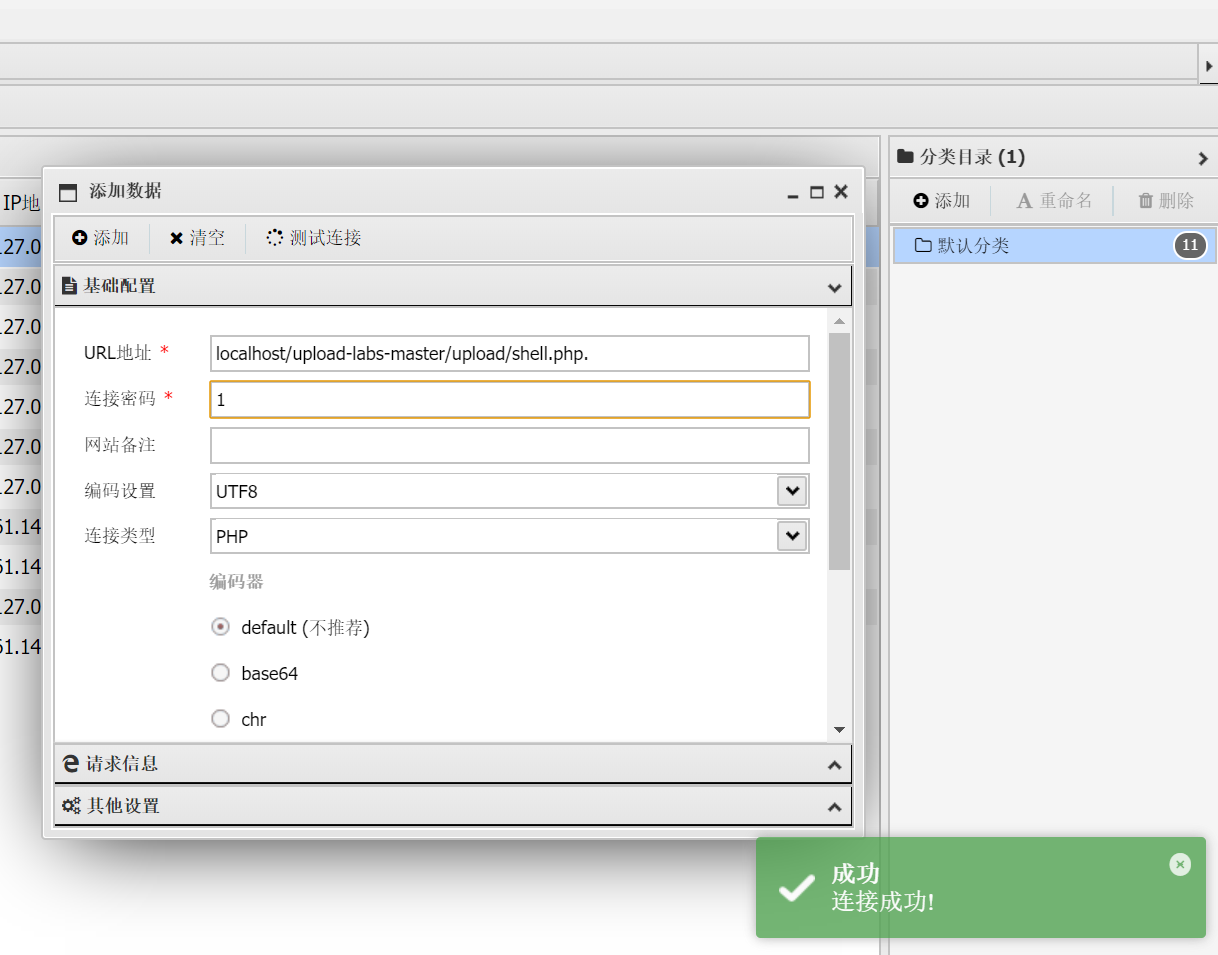Image resolution: width=1218 pixels, height=955 pixels.
Task: Click the dialog scrollbar down arrow
Action: (839, 731)
